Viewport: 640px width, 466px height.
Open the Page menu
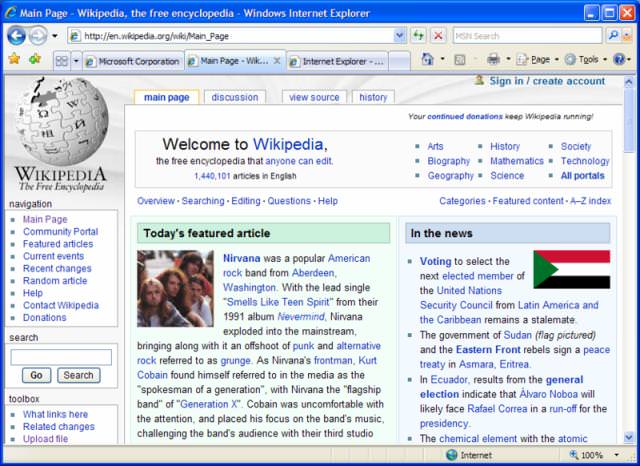click(537, 60)
